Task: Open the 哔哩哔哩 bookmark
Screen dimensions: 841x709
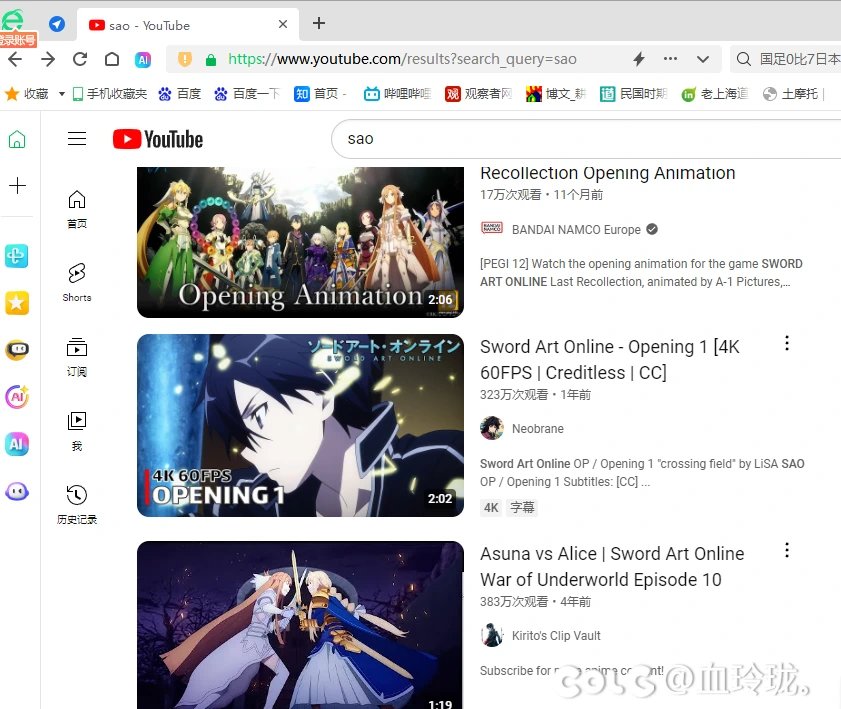Action: click(x=397, y=94)
